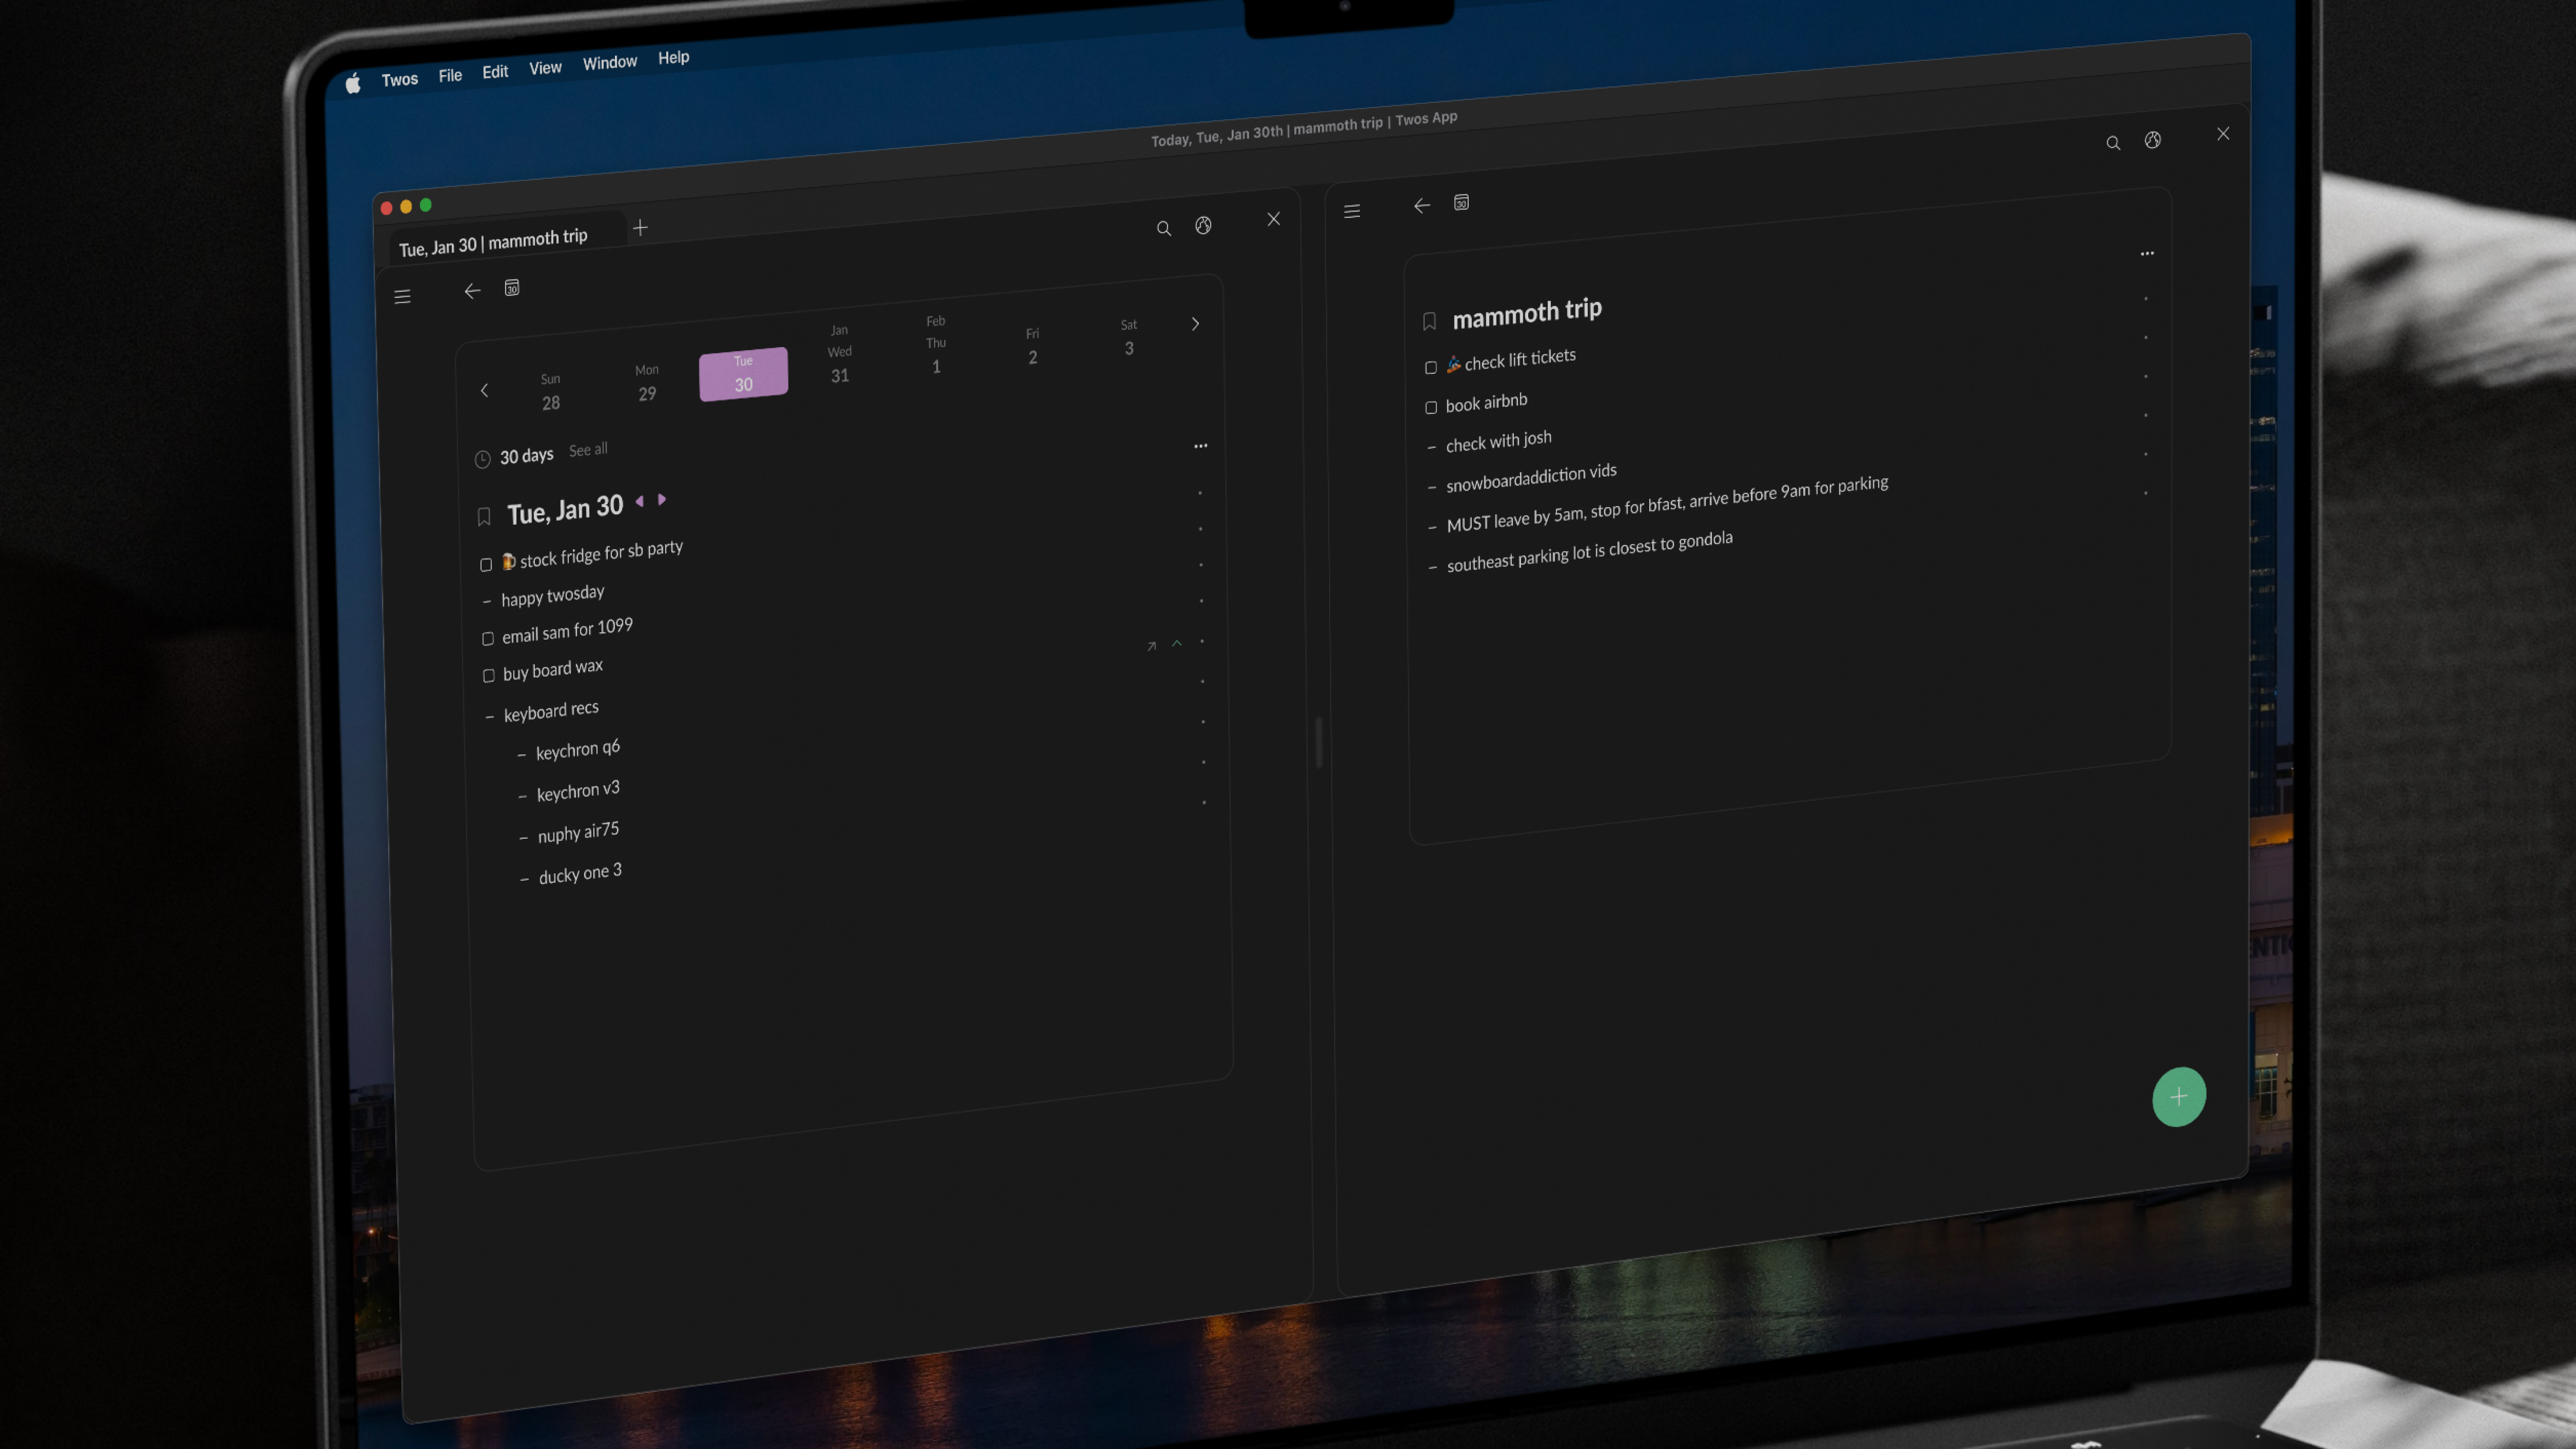
Task: Click the calendar today icon in right pane
Action: pyautogui.click(x=1462, y=203)
